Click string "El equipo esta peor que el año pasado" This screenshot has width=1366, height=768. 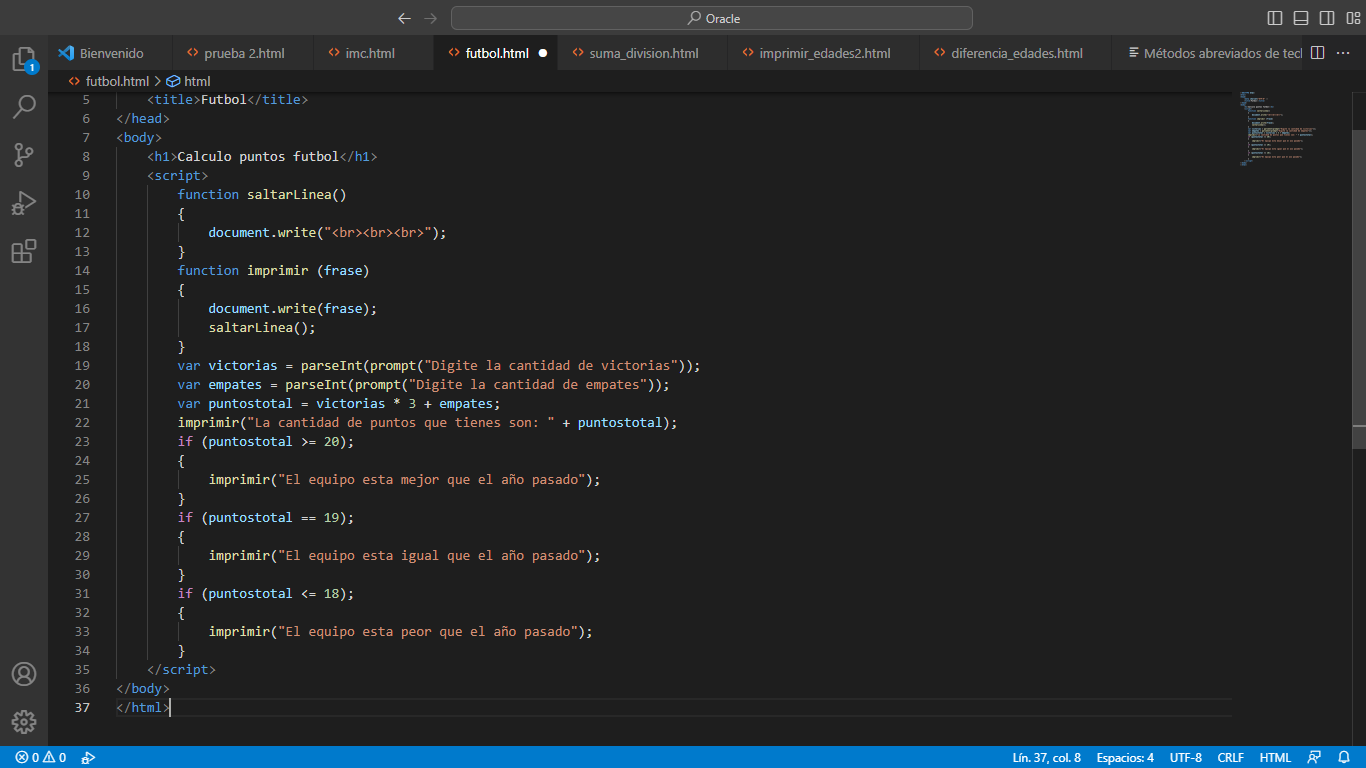tap(428, 631)
